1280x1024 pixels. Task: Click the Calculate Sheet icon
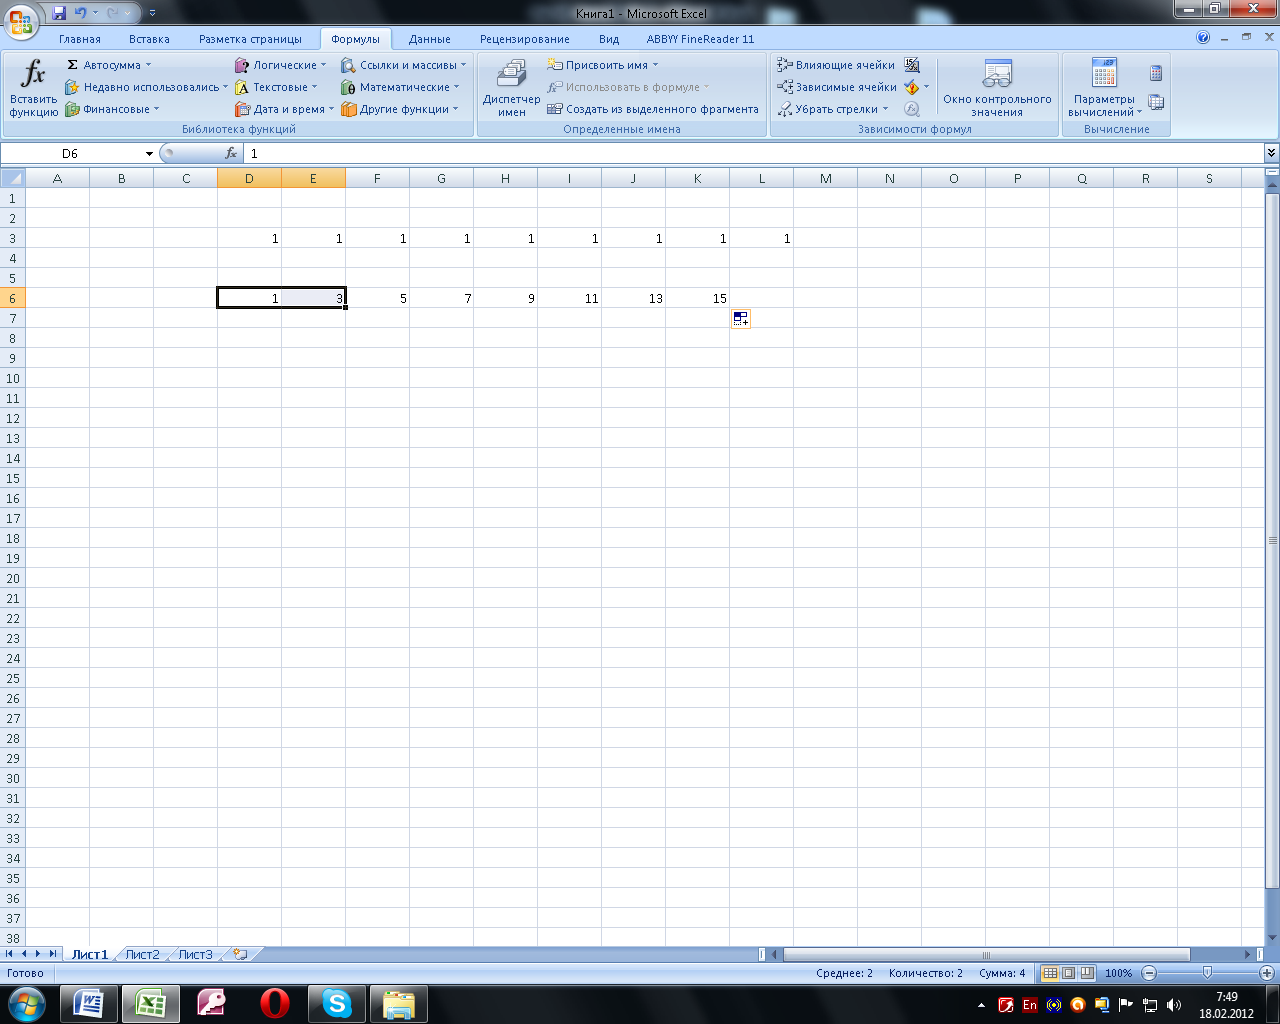point(1156,102)
